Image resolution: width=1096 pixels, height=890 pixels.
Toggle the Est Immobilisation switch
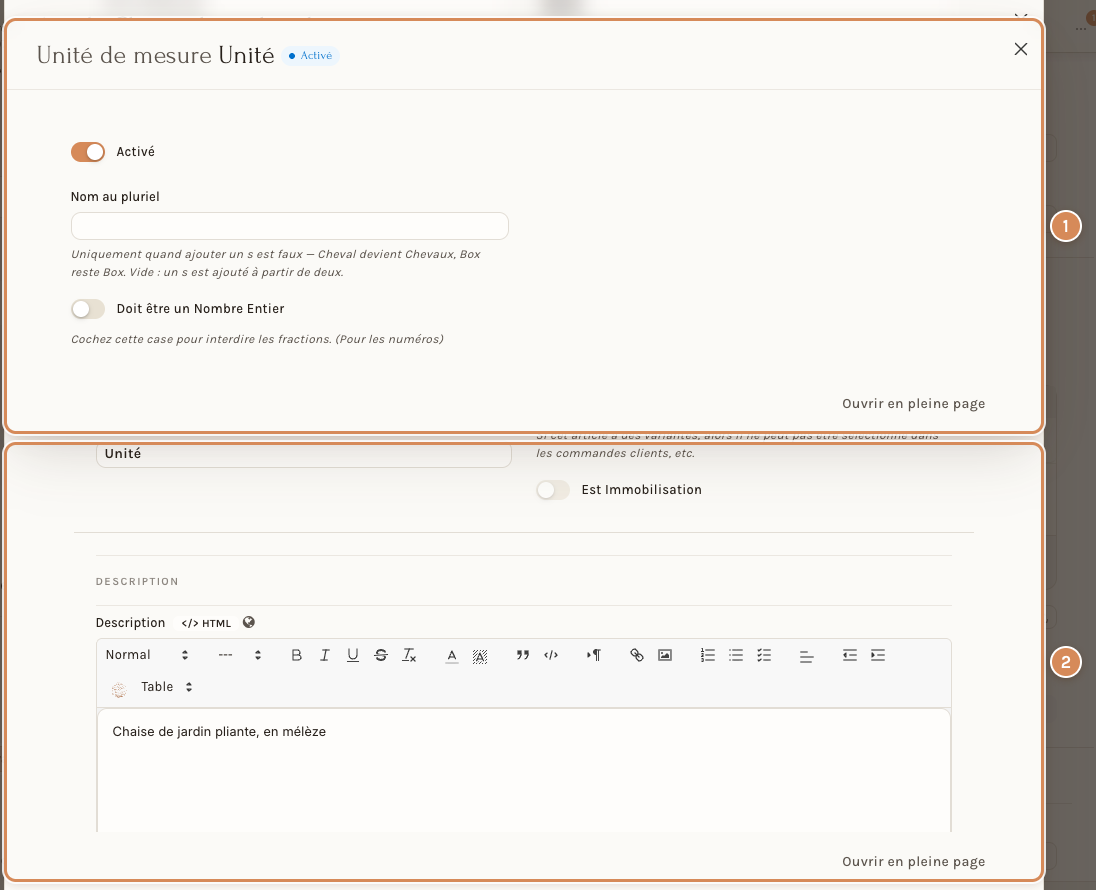pos(553,490)
